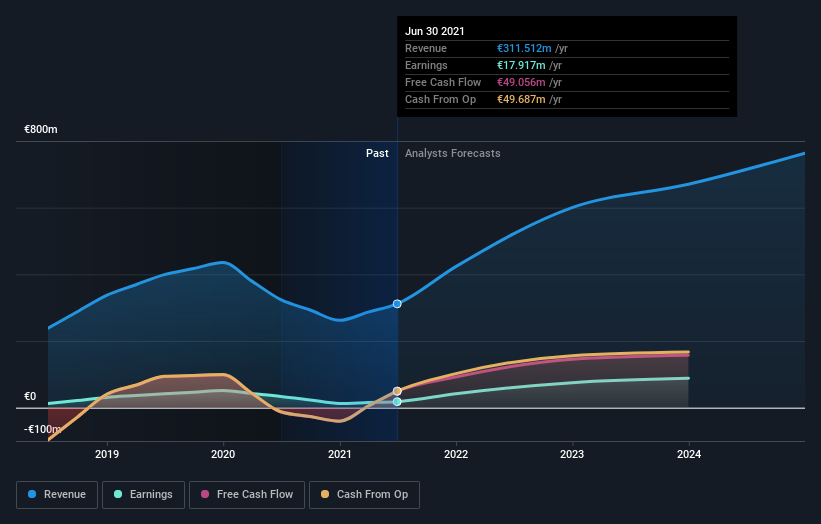Viewport: 821px width, 524px height.
Task: Toggle the Cash From Op legend button
Action: point(364,495)
